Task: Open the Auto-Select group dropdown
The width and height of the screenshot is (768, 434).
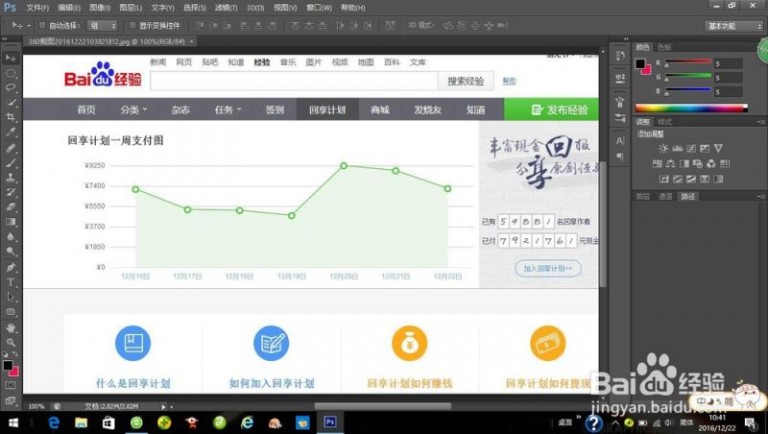Action: click(x=102, y=25)
